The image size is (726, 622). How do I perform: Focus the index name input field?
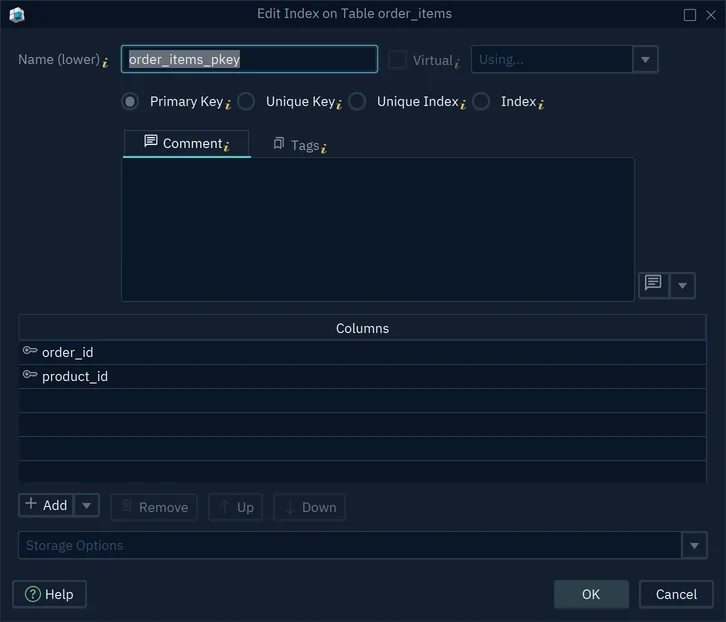(249, 59)
